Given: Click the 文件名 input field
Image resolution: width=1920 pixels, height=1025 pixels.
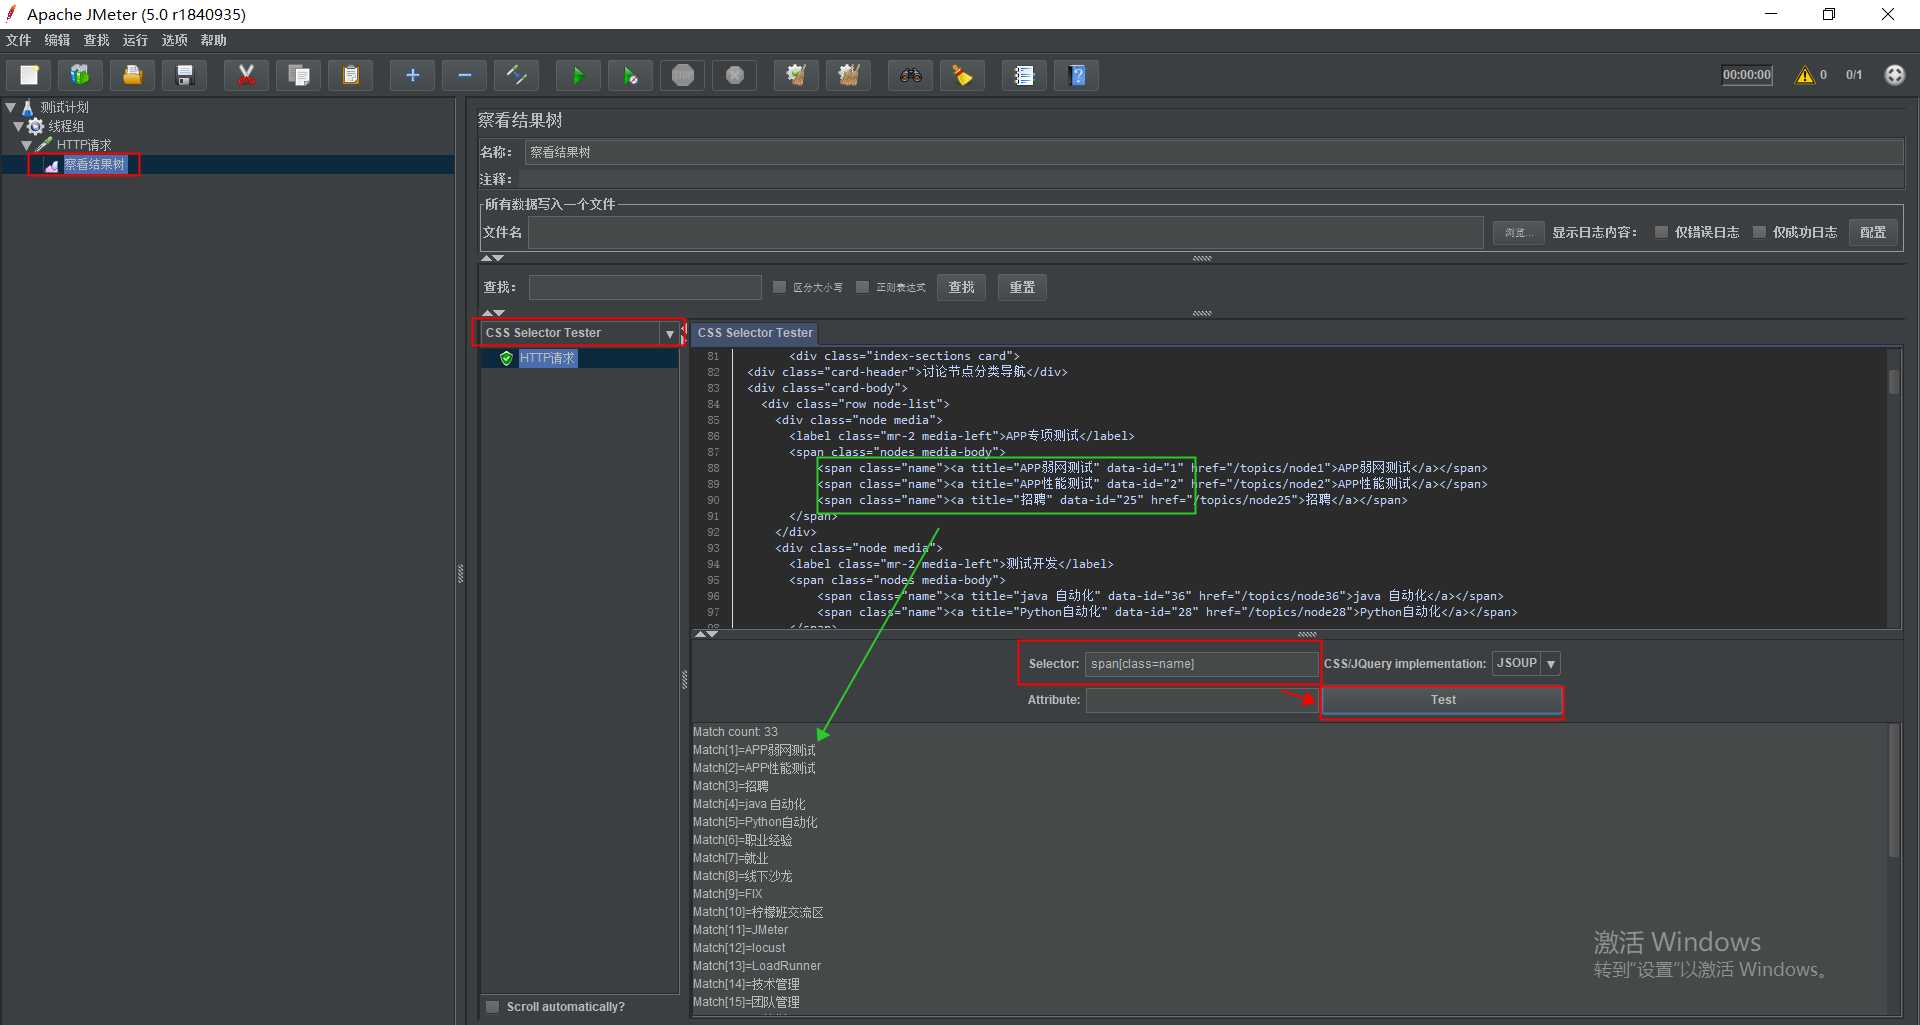Looking at the screenshot, I should [x=1005, y=232].
